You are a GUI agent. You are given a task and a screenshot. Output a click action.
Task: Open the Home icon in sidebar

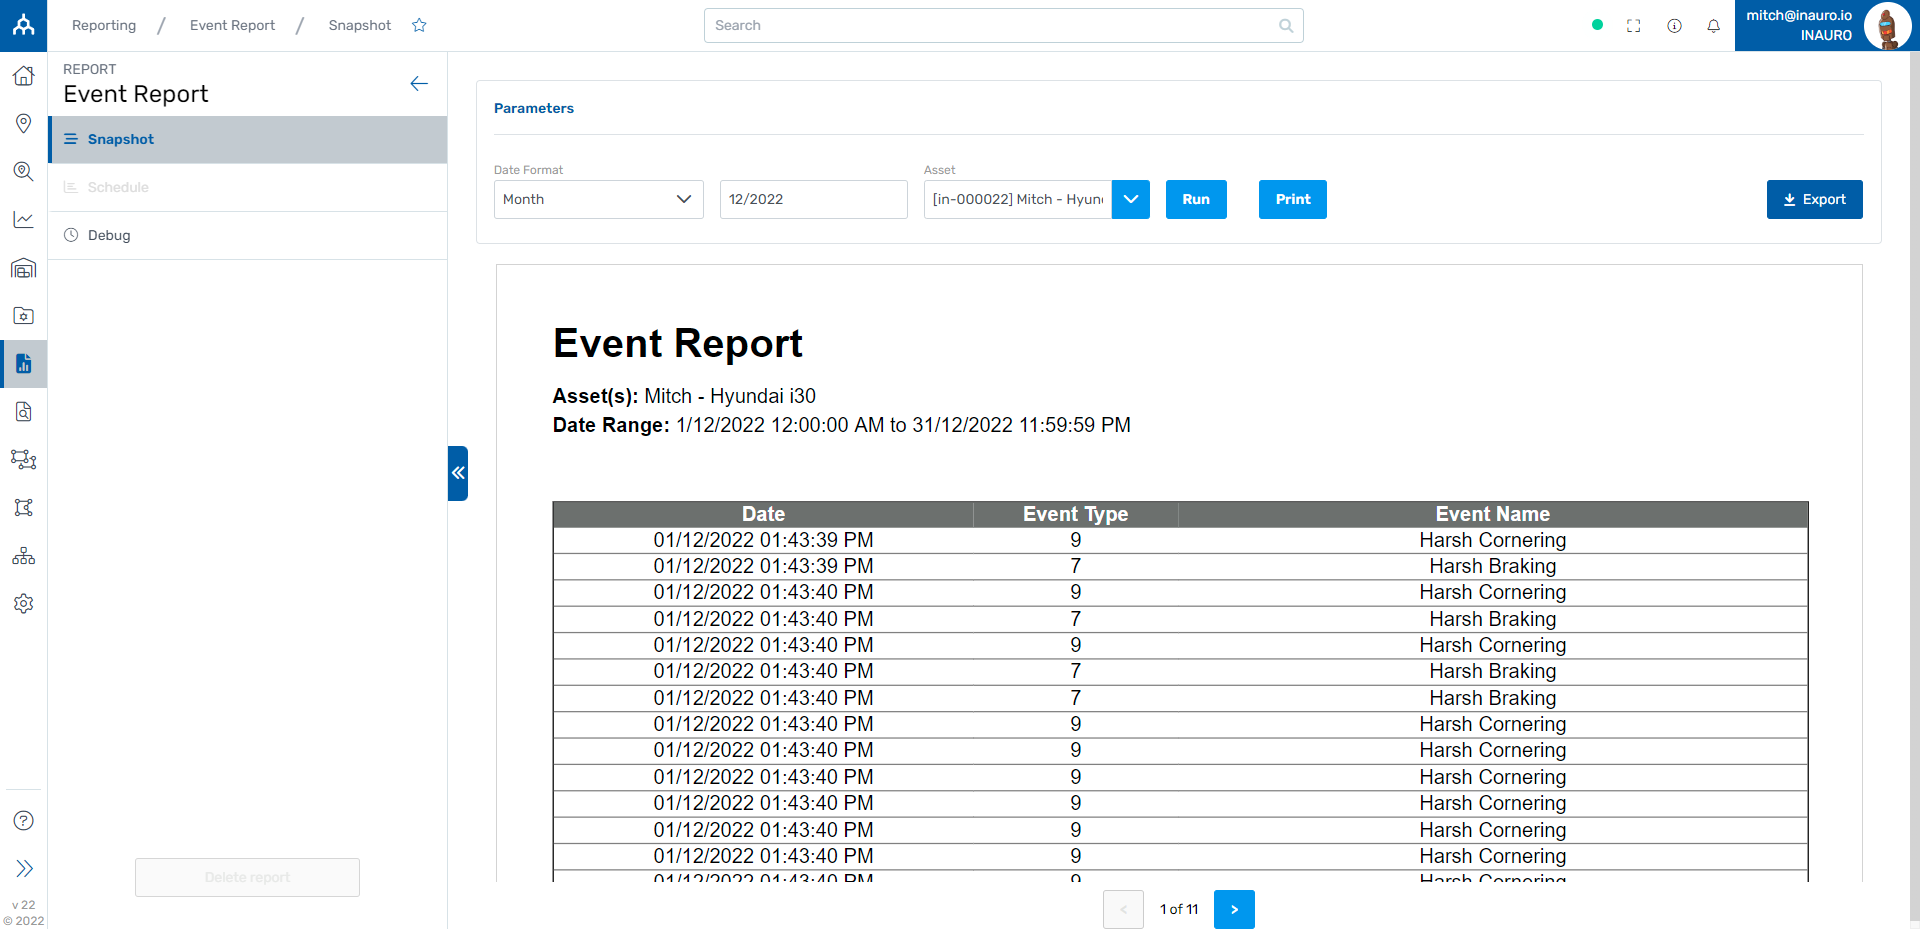click(23, 76)
